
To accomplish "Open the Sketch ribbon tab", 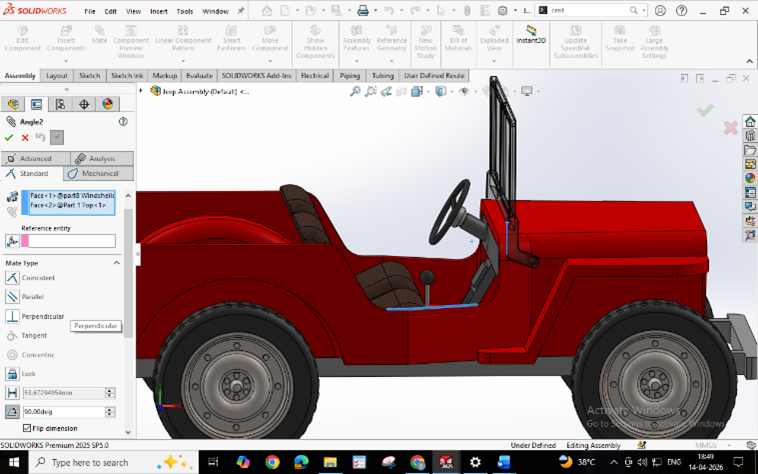I will tap(89, 76).
